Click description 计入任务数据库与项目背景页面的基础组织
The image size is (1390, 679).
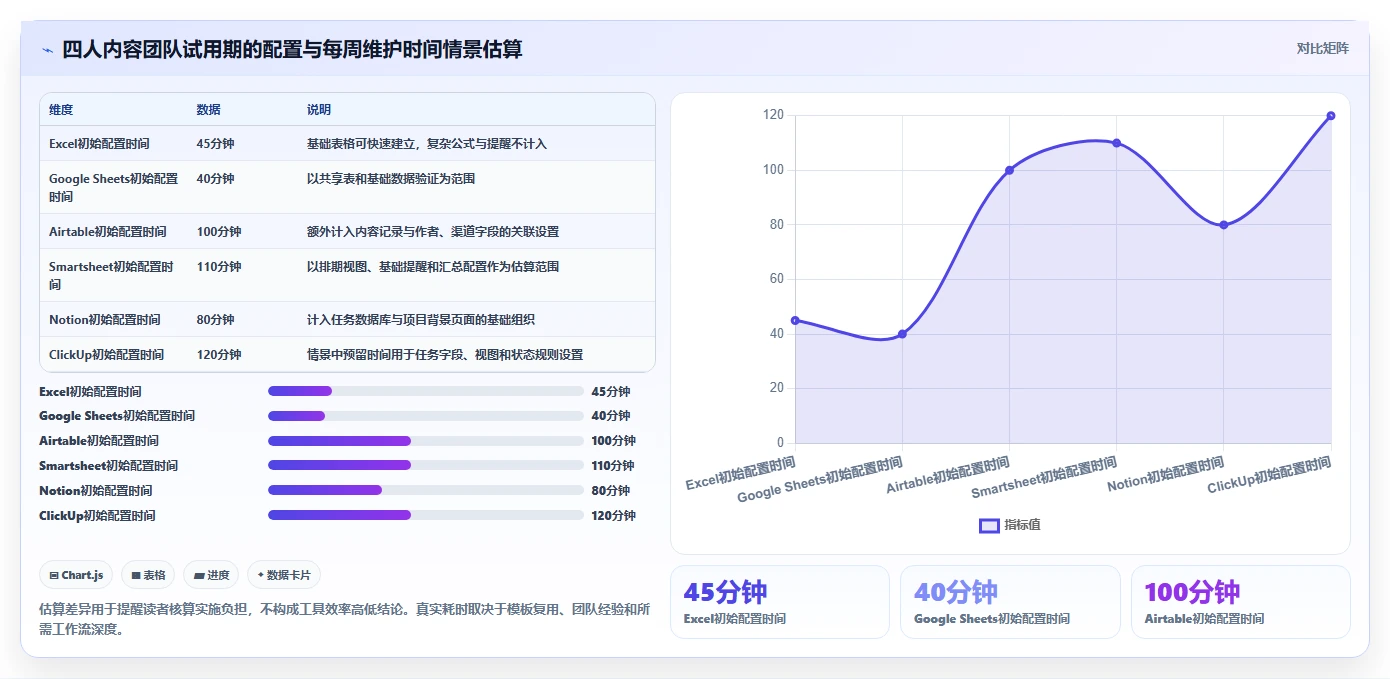pos(421,320)
